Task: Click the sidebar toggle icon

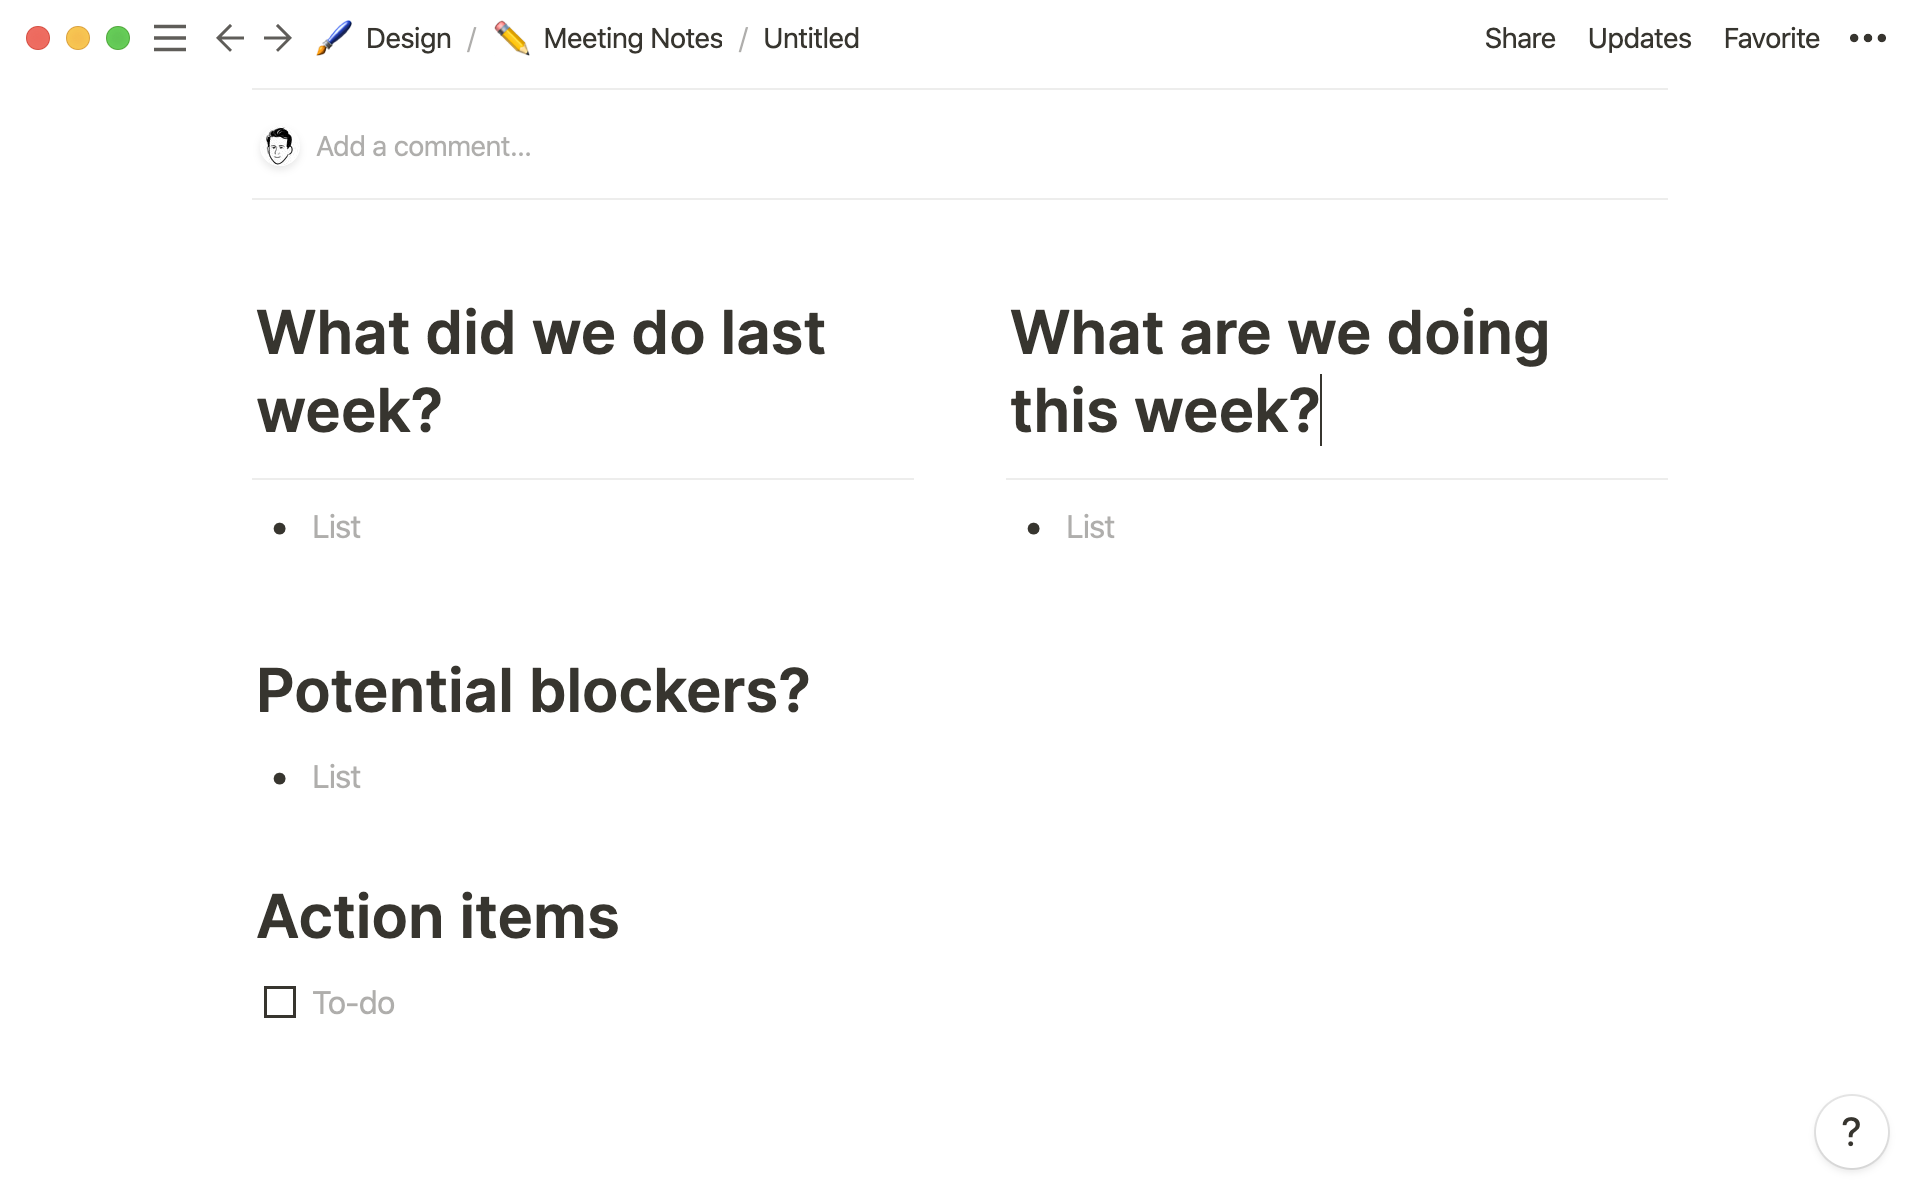Action: point(169,39)
